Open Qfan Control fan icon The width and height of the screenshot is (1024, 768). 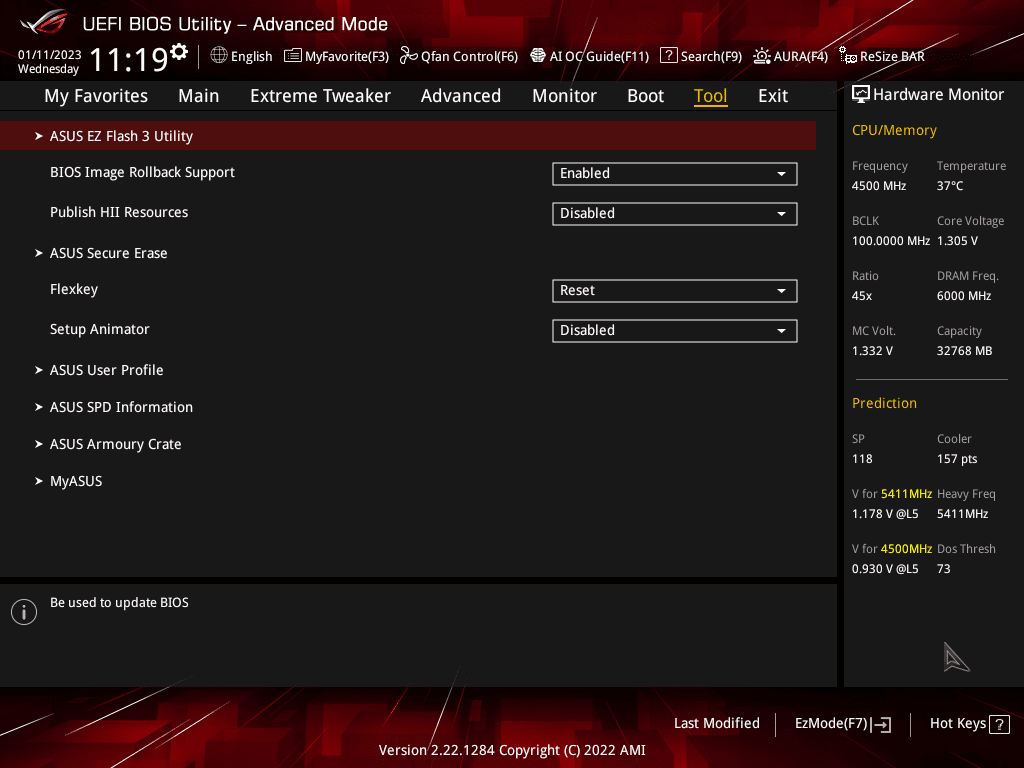coord(409,56)
